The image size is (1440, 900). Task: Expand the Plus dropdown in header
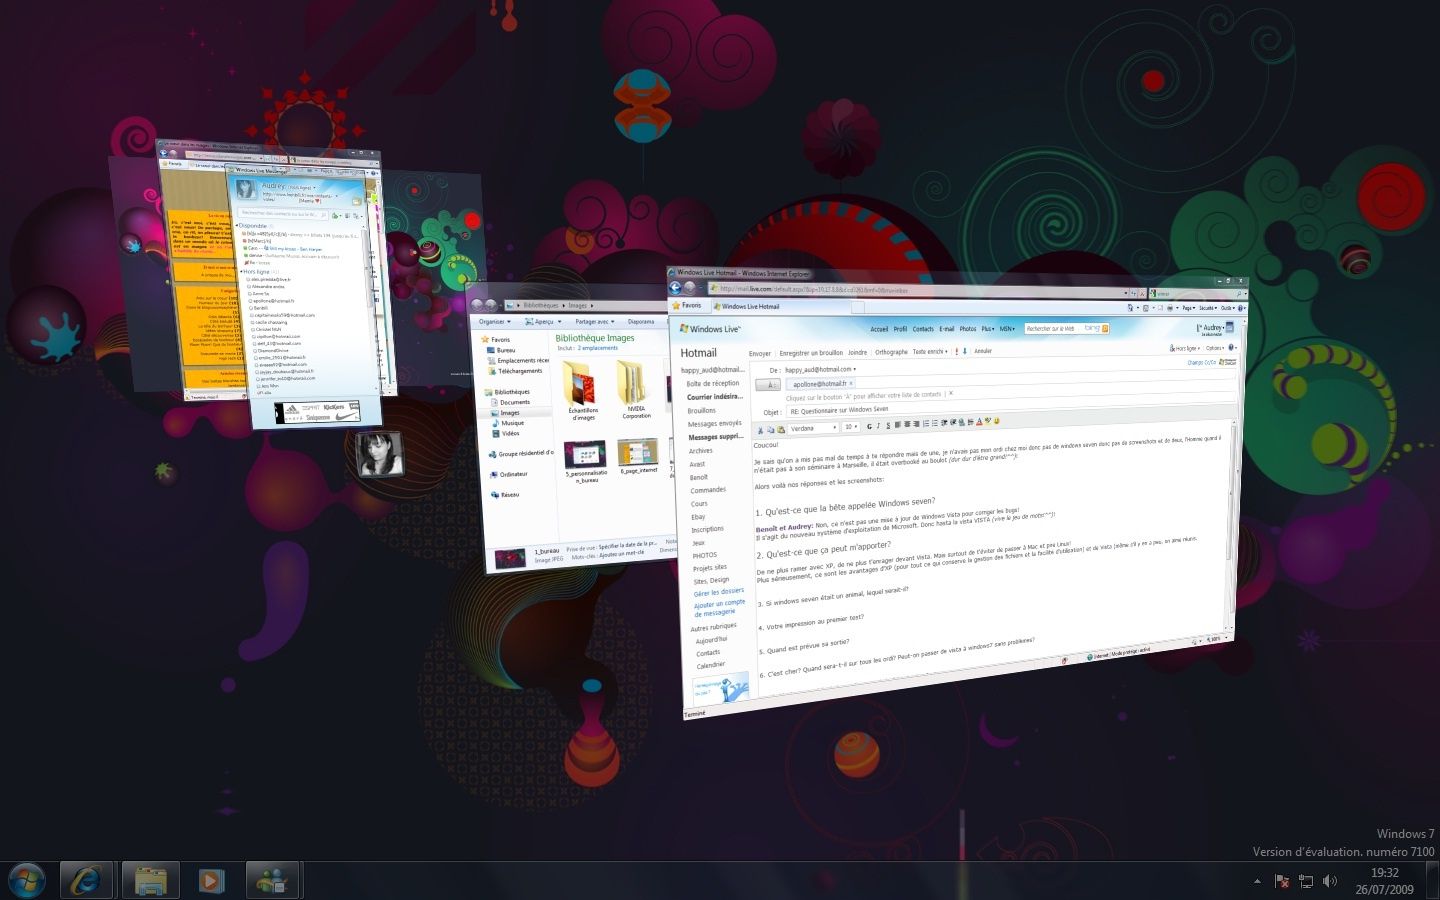pos(987,329)
